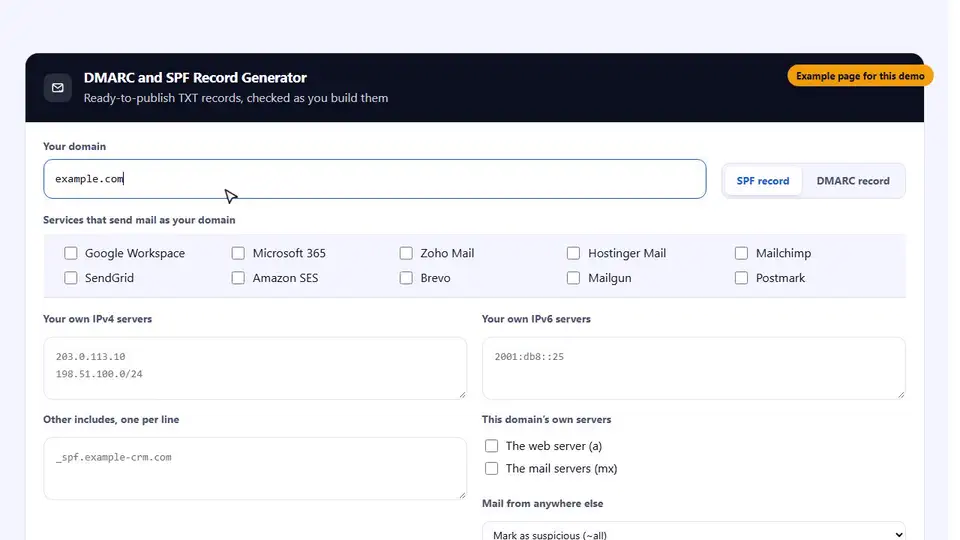The image size is (960, 540).
Task: Tick the Brevo checkbox
Action: [x=406, y=278]
